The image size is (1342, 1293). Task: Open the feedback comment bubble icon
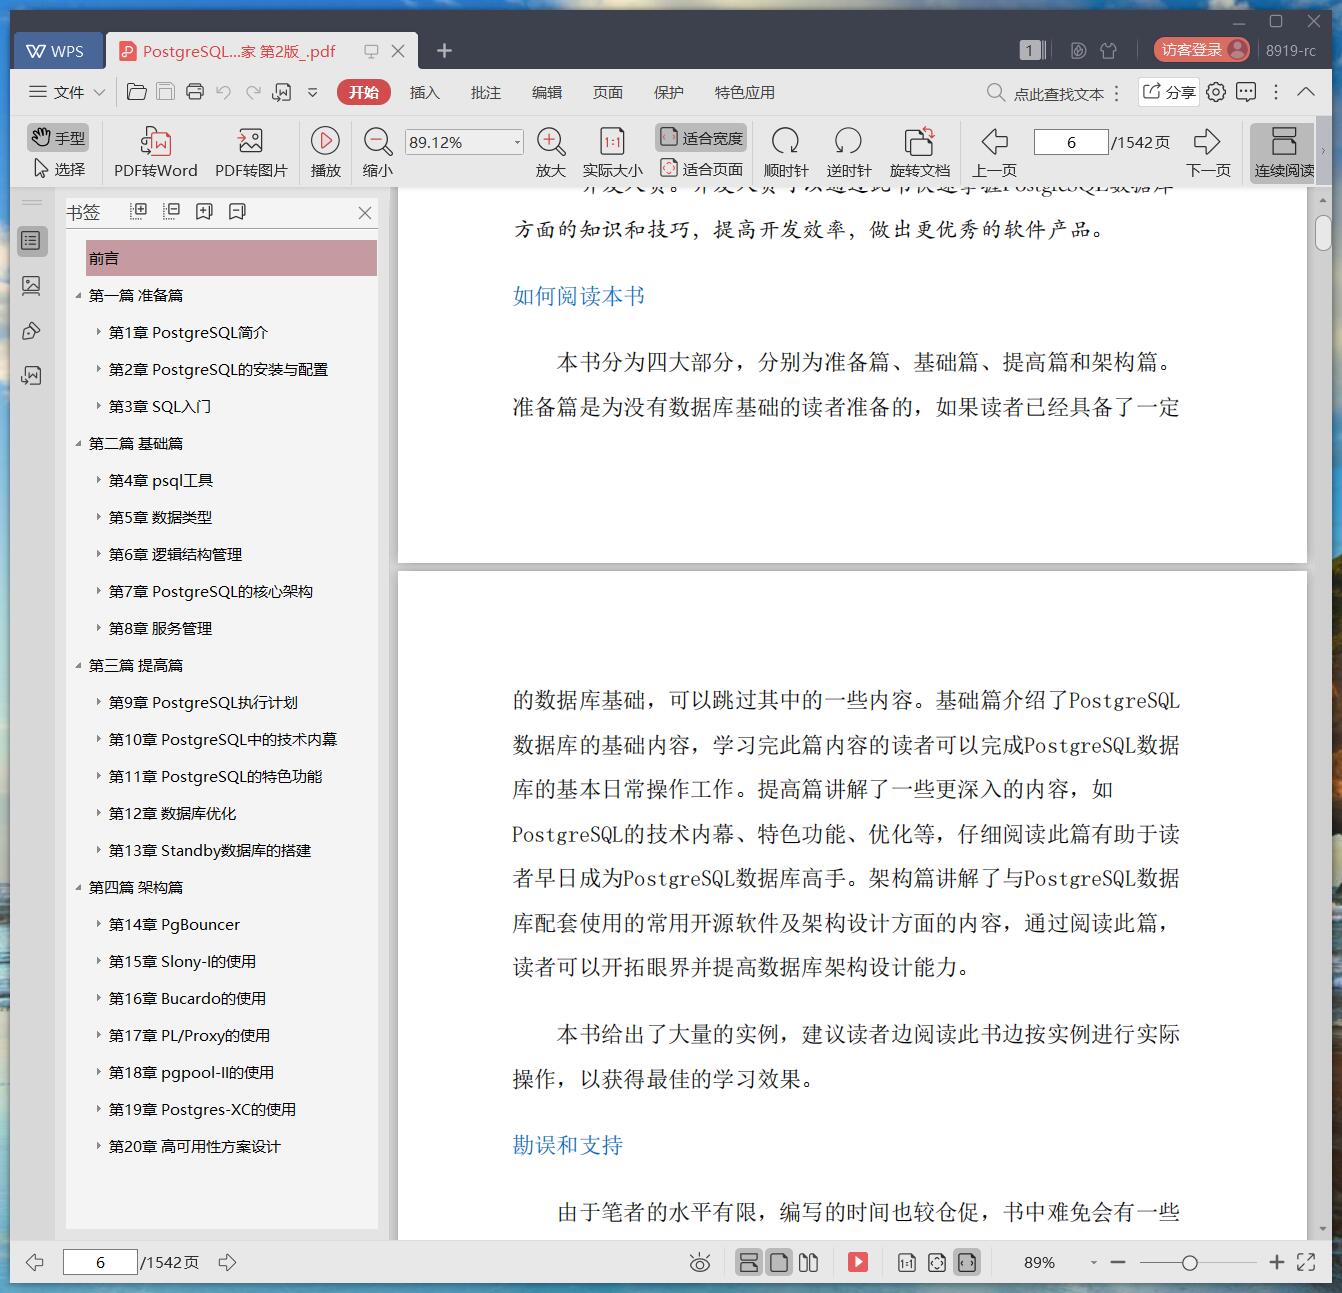pyautogui.click(x=1246, y=92)
